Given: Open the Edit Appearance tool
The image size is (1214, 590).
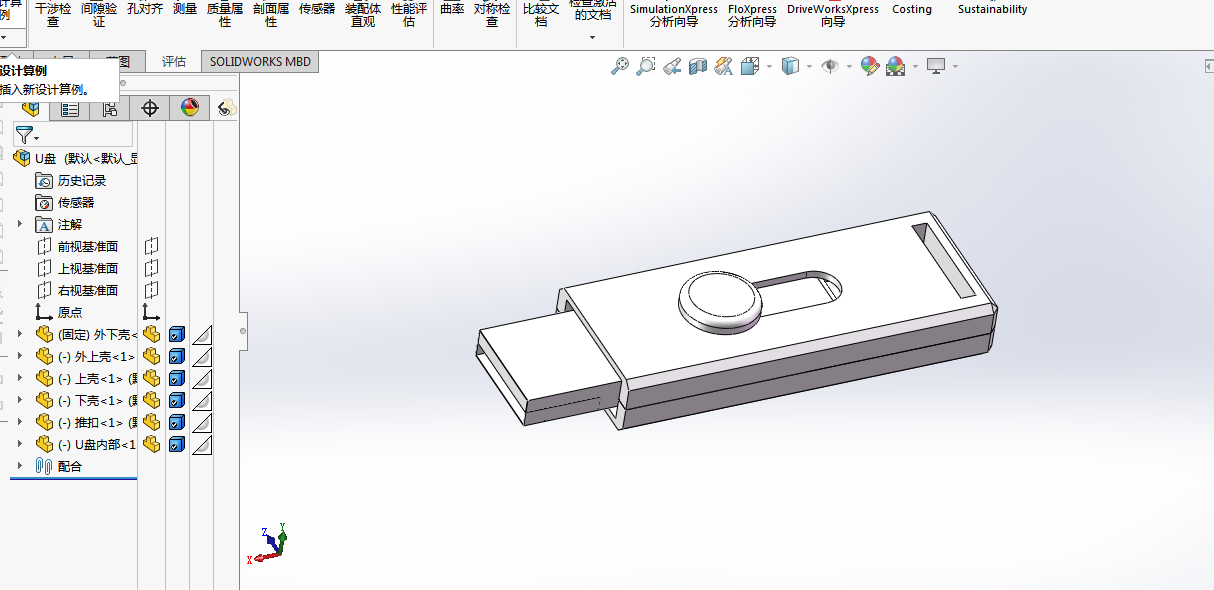Looking at the screenshot, I should point(869,66).
